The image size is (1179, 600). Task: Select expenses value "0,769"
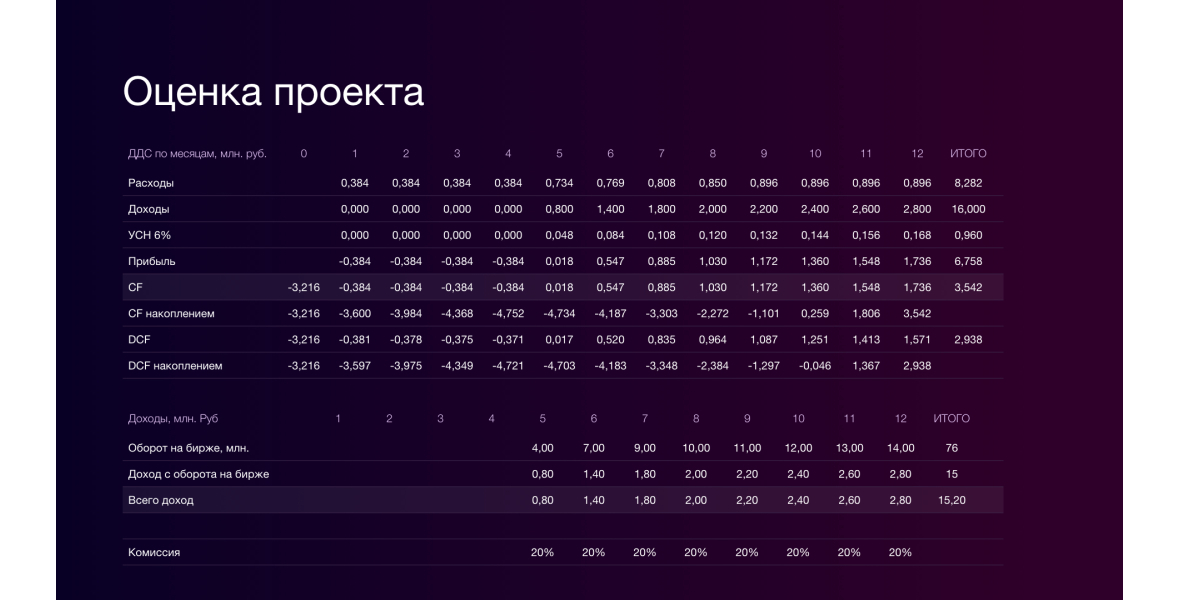[x=610, y=183]
